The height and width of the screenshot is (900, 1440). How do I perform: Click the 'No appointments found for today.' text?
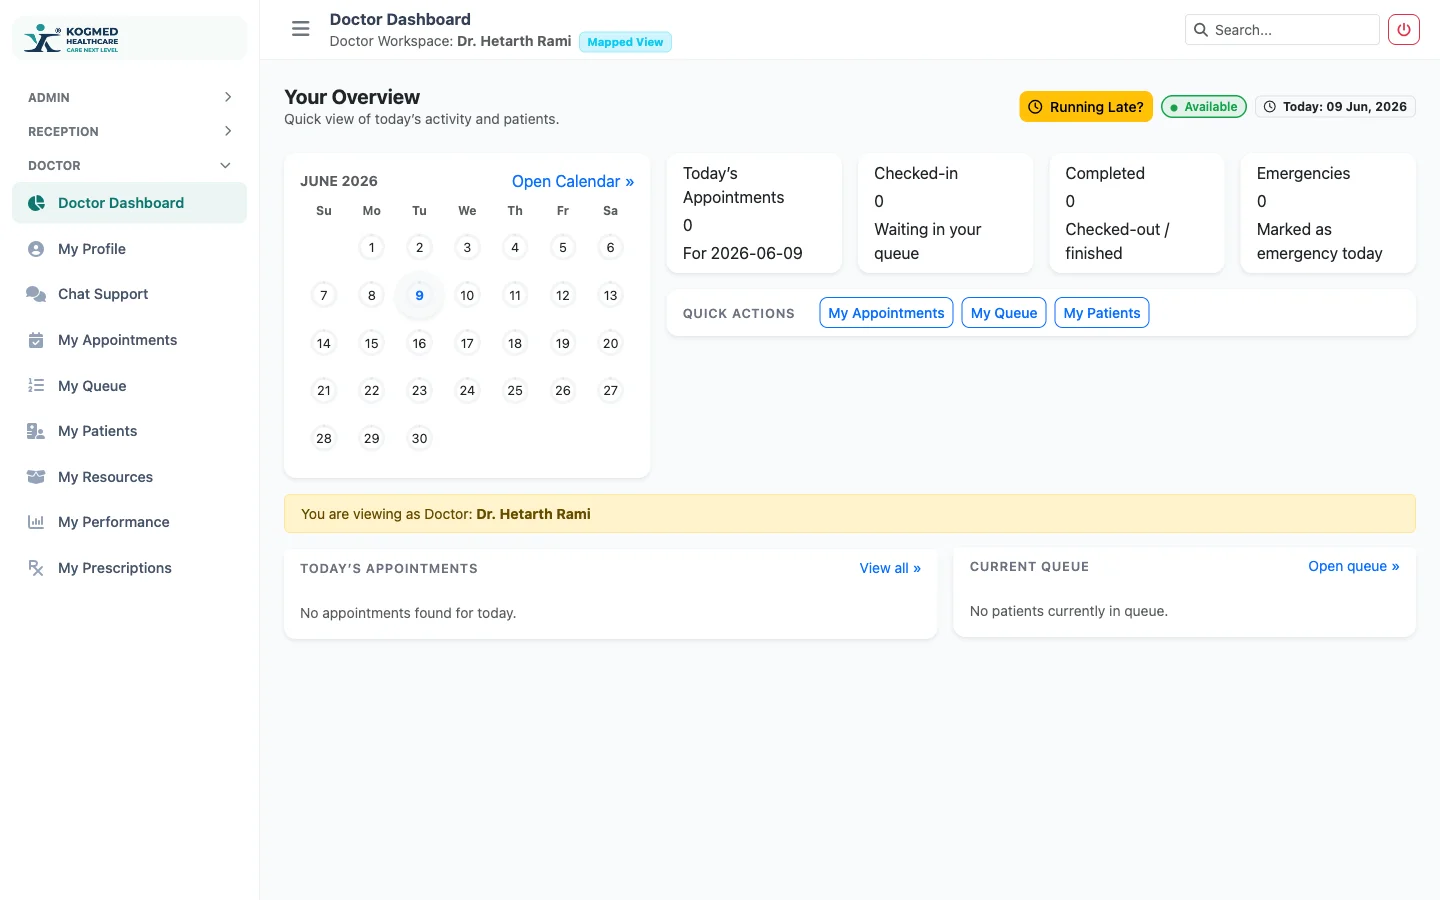[x=408, y=613]
